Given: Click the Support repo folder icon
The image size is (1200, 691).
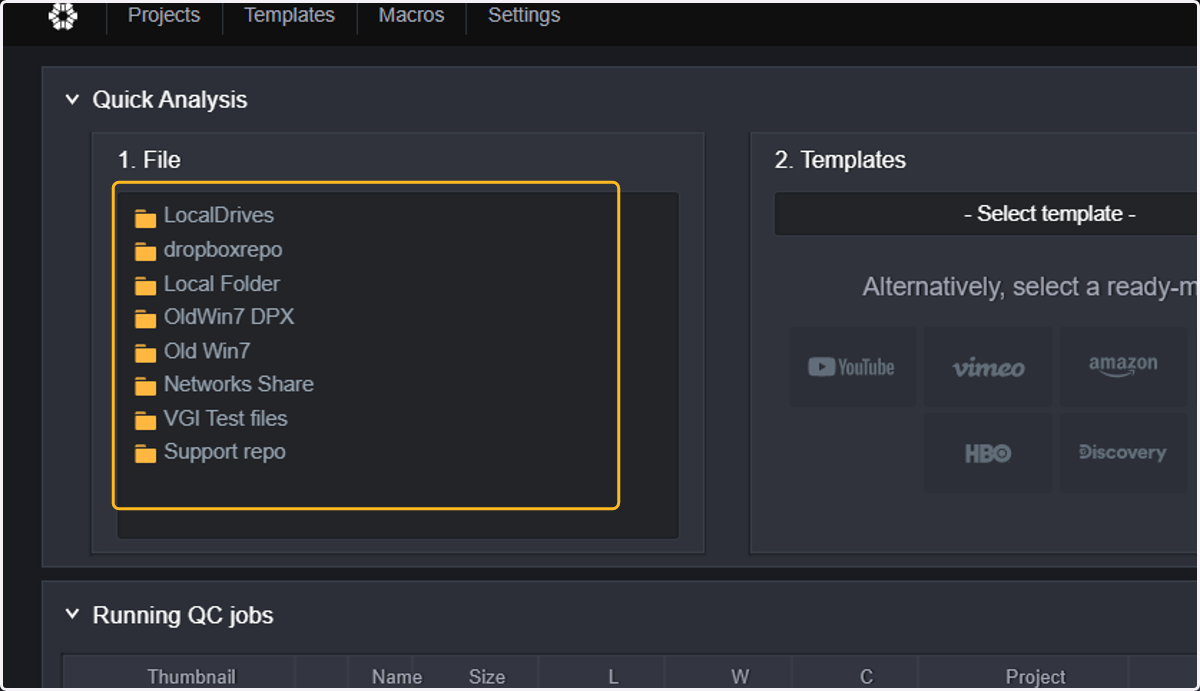Looking at the screenshot, I should [146, 454].
